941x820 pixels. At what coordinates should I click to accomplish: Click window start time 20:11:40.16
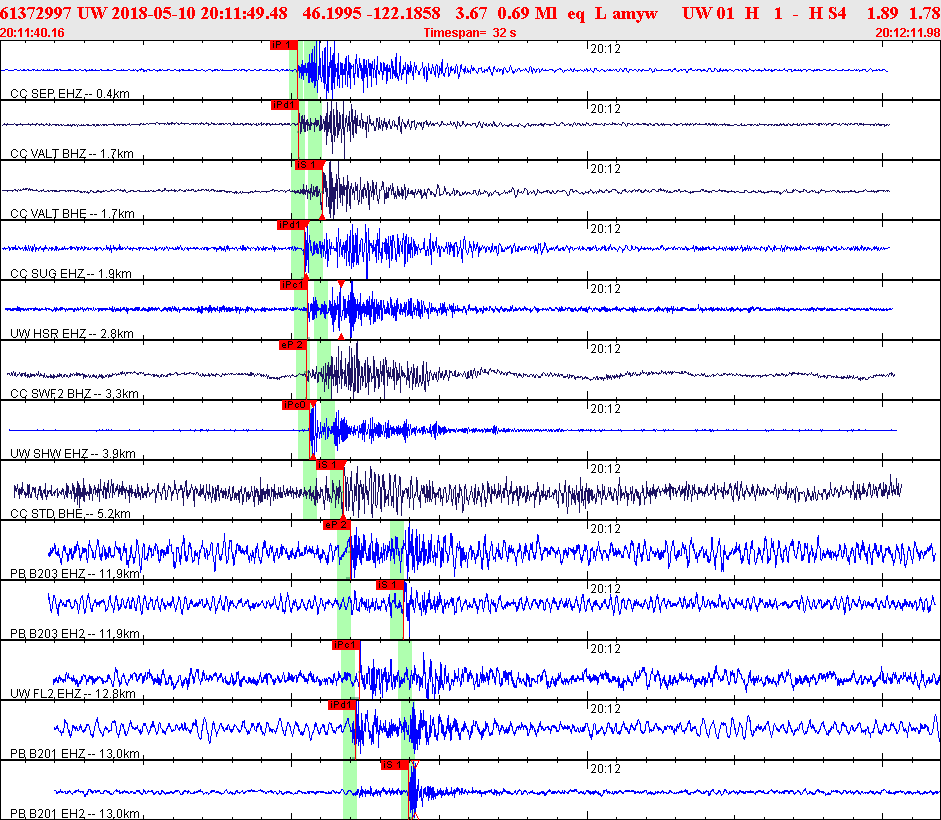32,32
